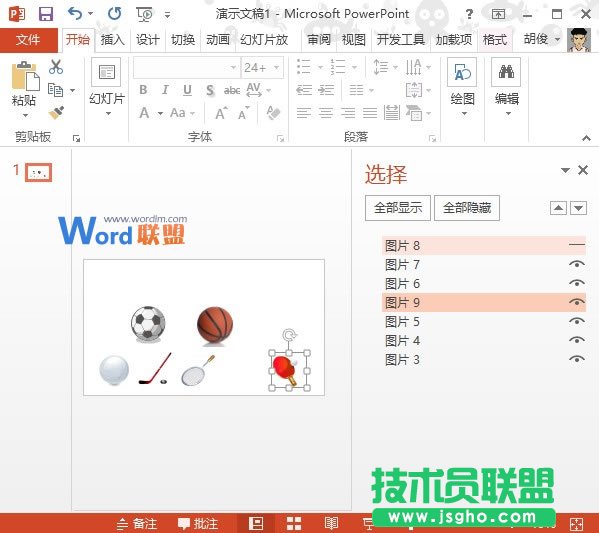Image resolution: width=599 pixels, height=533 pixels.
Task: Switch to the 设计 tab
Action: (148, 40)
